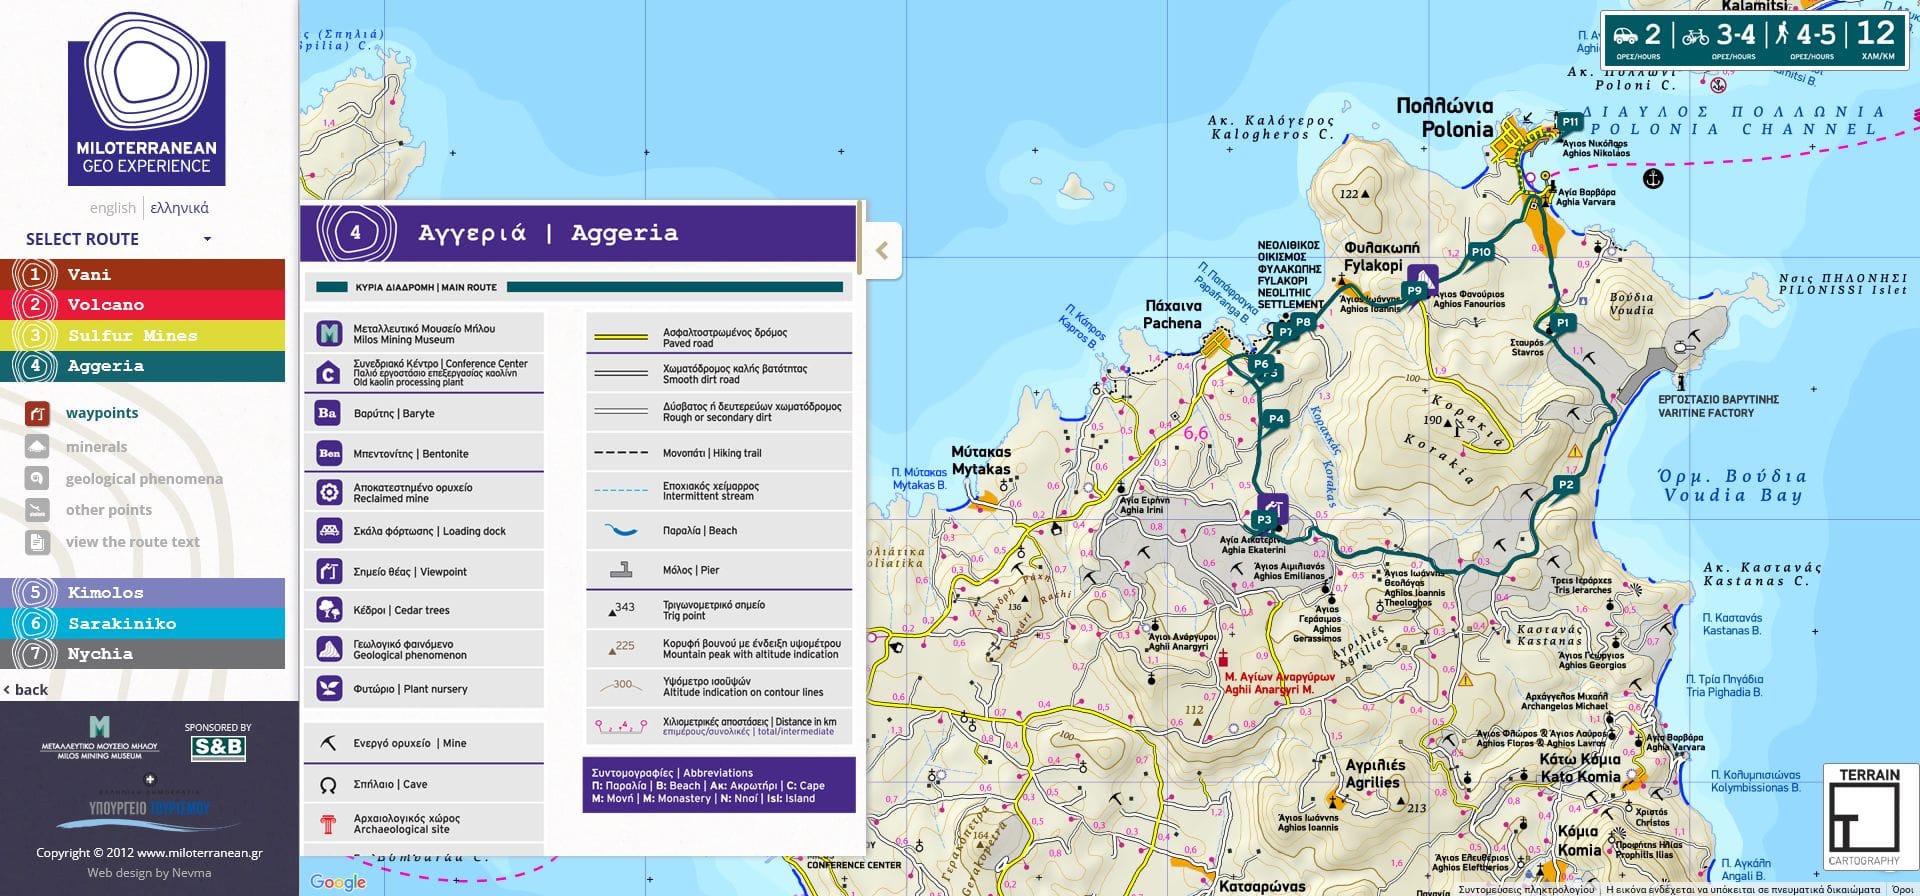Screen dimensions: 1920x896
Task: Expand the SELECT ROUTE dropdown arrow
Action: pos(207,239)
